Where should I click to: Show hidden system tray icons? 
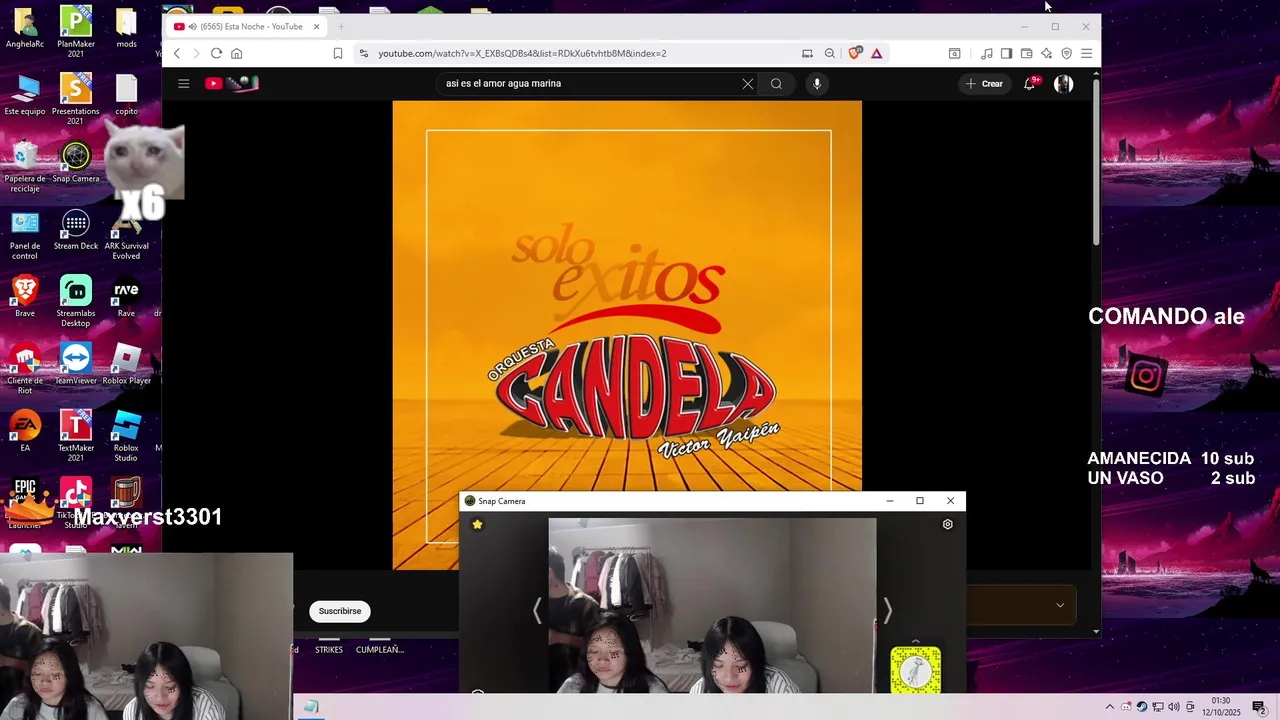(1109, 707)
